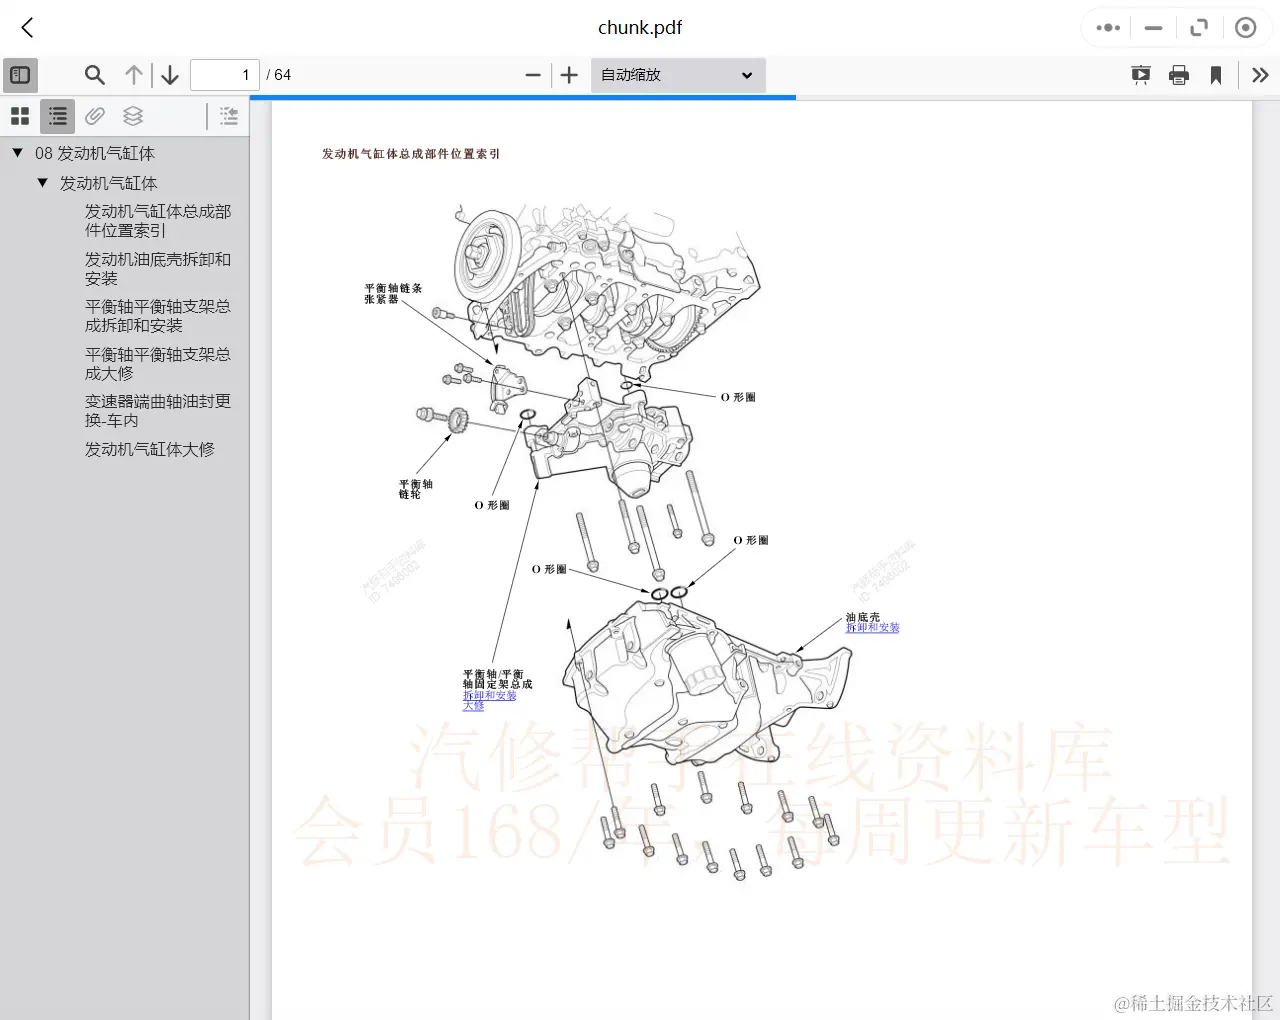Print chunk.pdf
This screenshot has height=1020, width=1280.
click(x=1178, y=74)
